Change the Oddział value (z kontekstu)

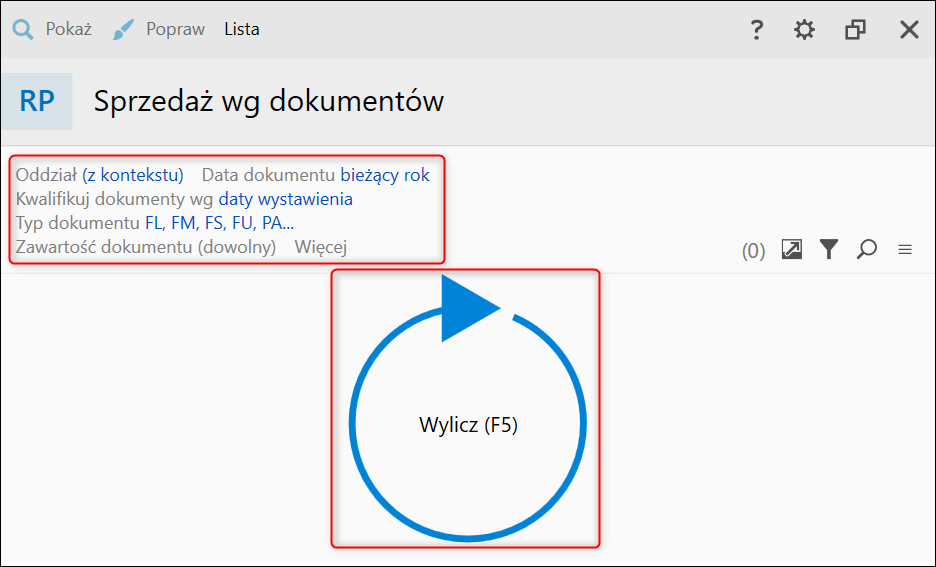click(133, 175)
